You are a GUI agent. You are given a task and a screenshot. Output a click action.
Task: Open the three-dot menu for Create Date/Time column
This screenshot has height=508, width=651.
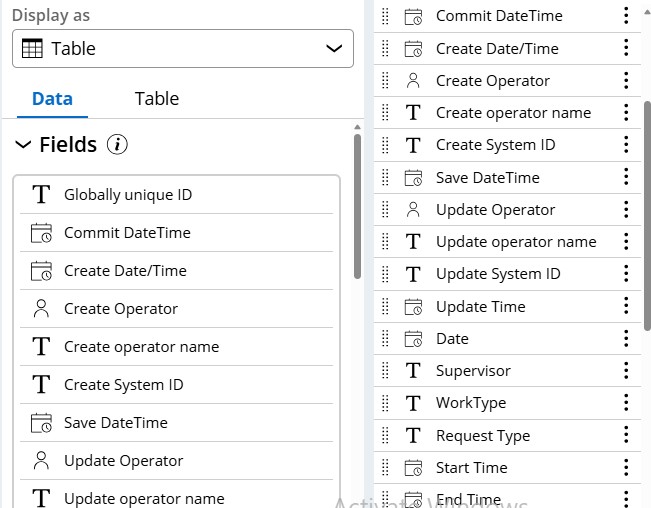click(x=626, y=48)
